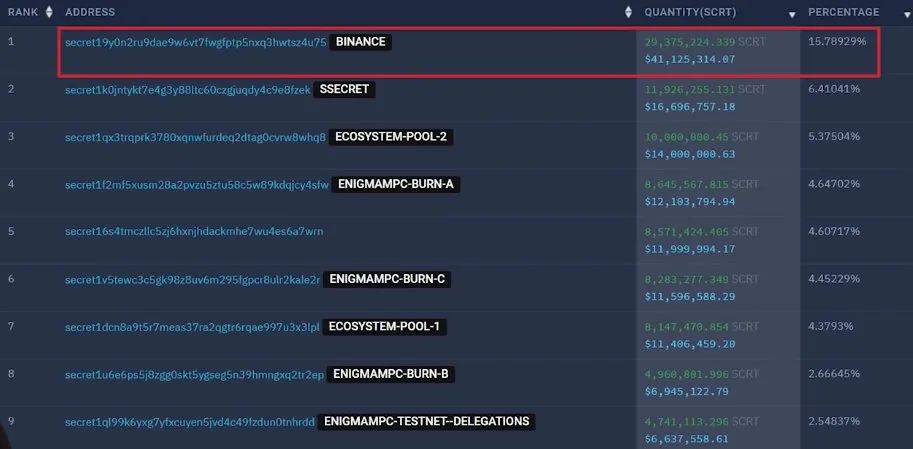Click the ECOSYSTEM-POOL-2 tag

(392, 137)
